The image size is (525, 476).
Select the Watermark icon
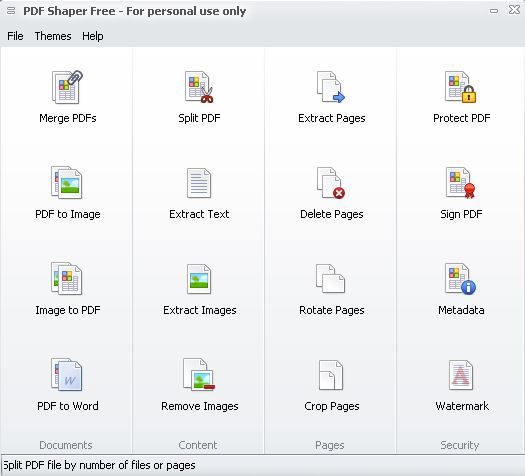(461, 375)
